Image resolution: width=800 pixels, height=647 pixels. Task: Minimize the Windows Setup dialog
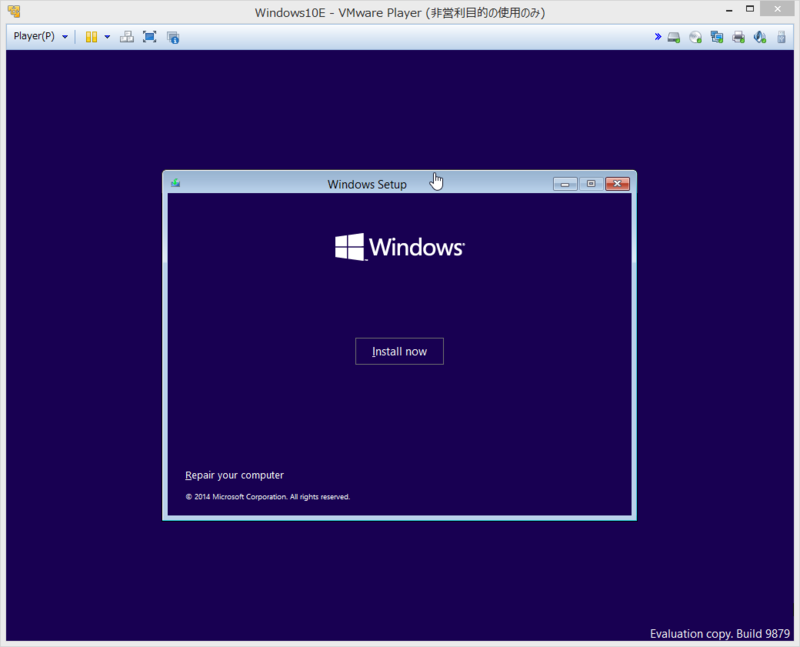(x=565, y=184)
